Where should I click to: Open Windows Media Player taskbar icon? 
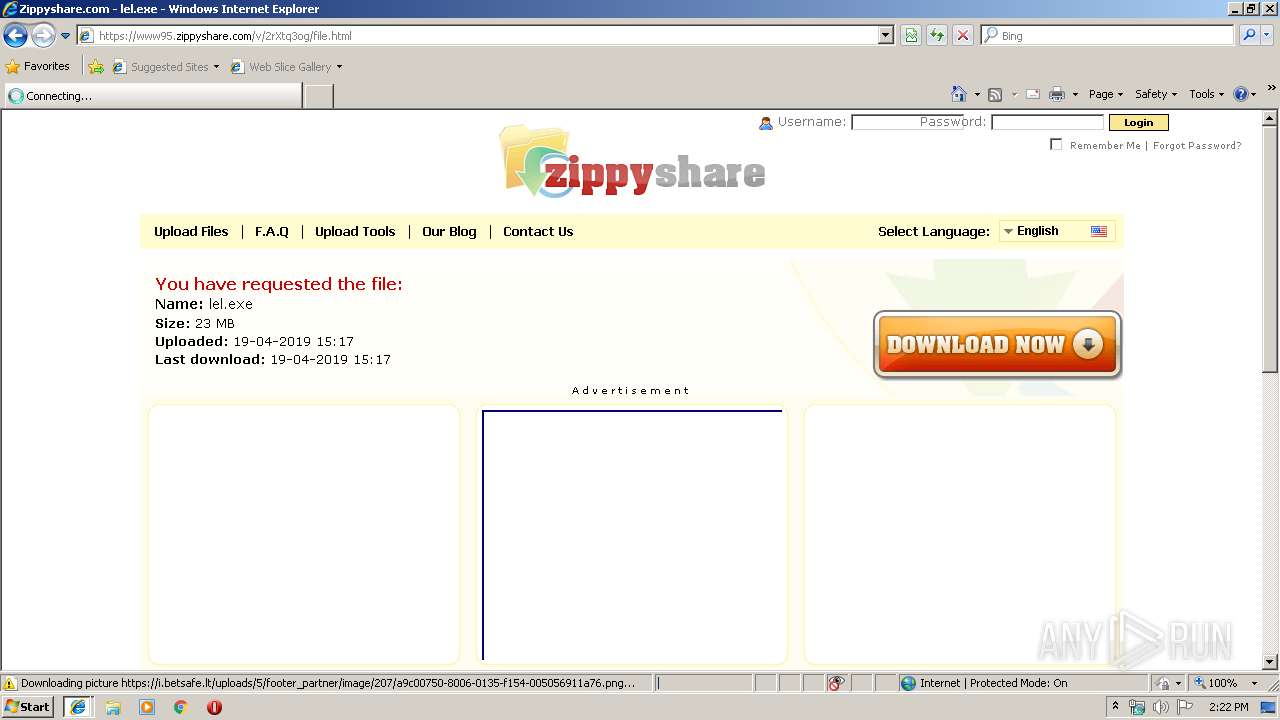pos(147,707)
